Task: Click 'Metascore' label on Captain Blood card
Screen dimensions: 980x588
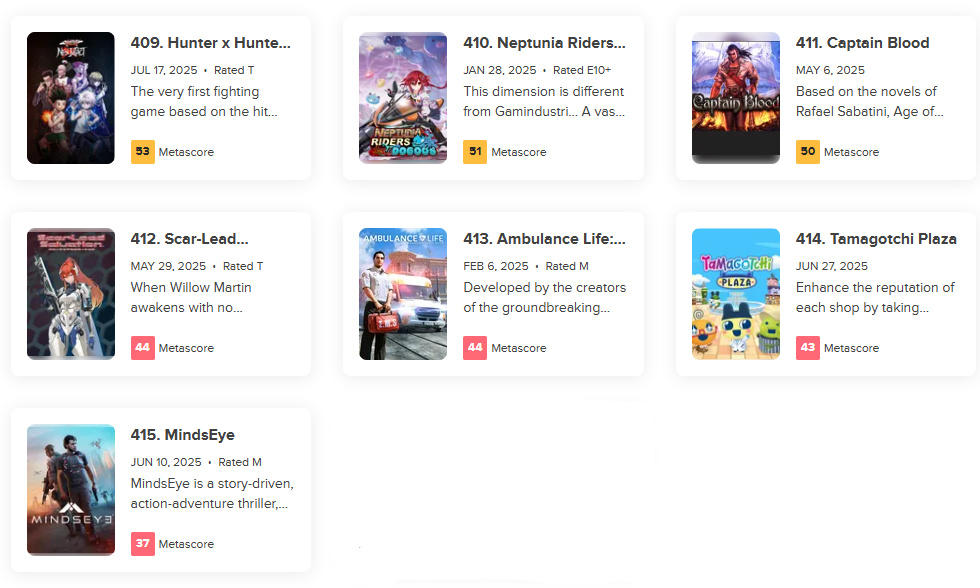Action: click(x=851, y=152)
